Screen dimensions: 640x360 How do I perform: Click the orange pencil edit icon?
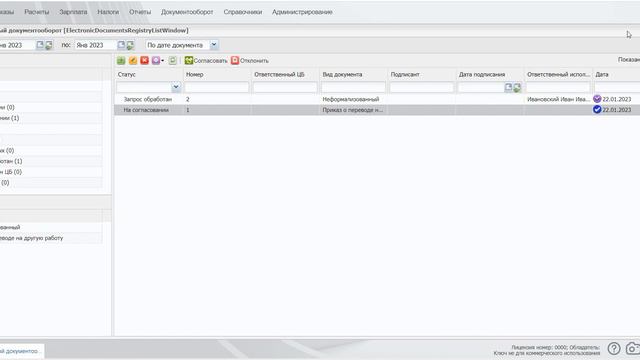pyautogui.click(x=133, y=60)
